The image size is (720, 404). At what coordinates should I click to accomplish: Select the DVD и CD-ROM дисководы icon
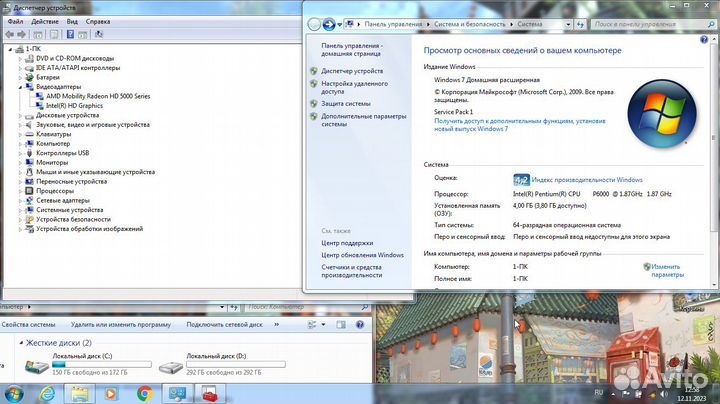(x=29, y=58)
